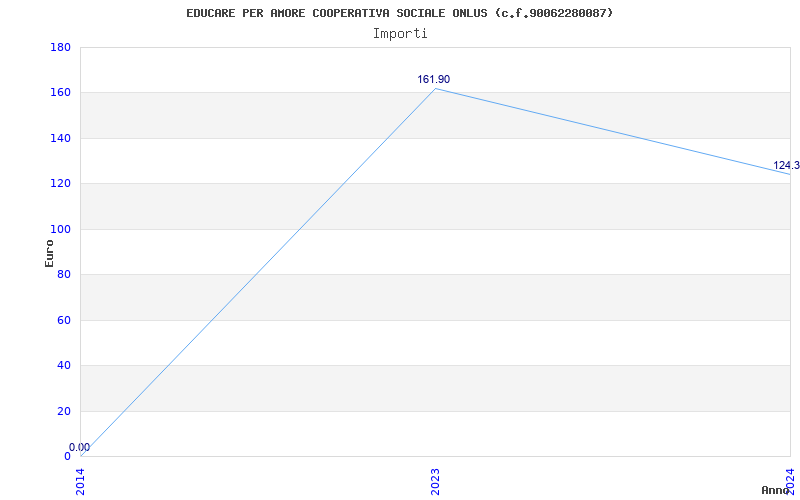Click the 2024 x-axis year label
This screenshot has height=500, width=800.
coord(790,482)
